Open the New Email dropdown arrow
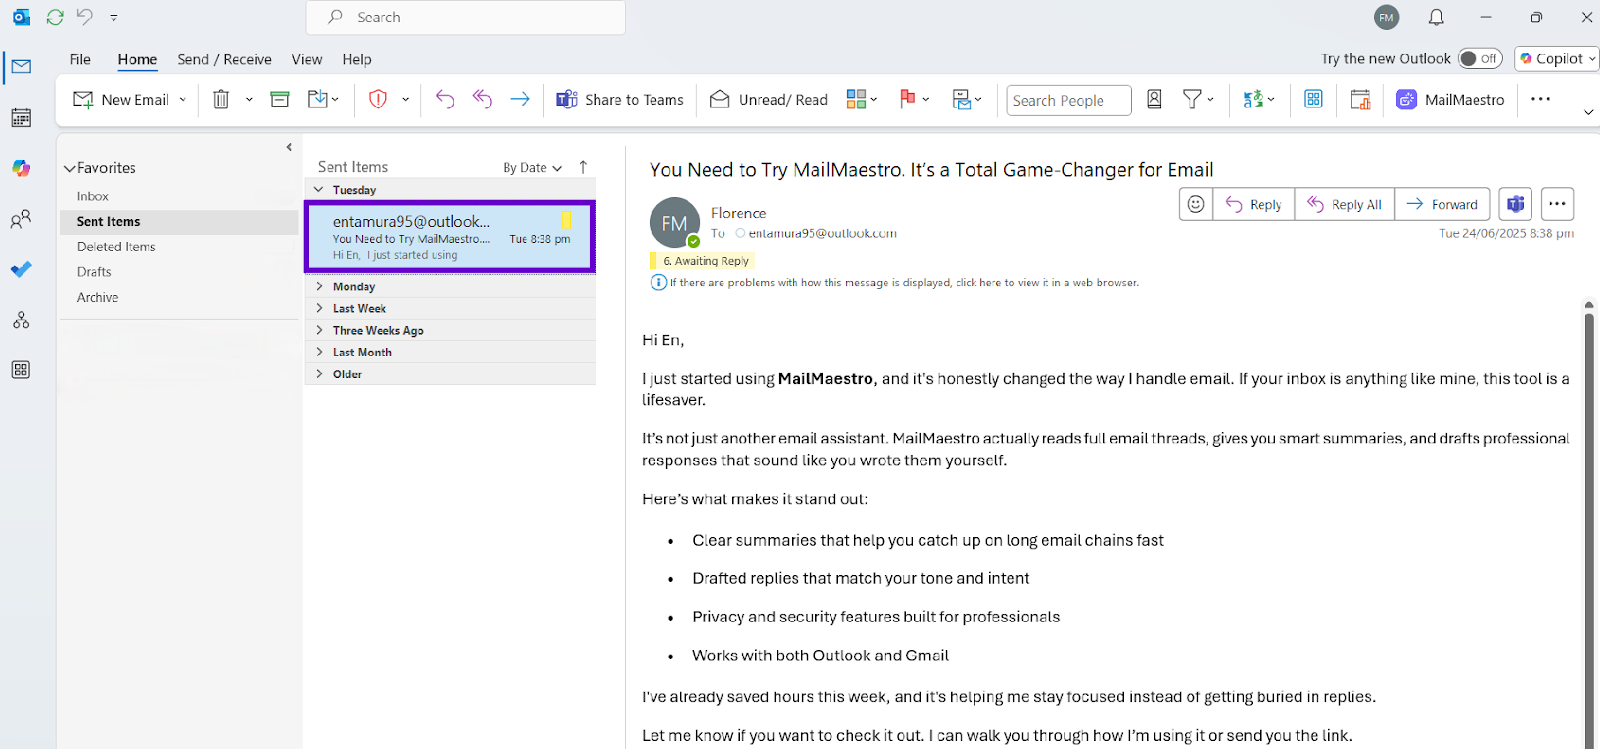Viewport: 1600px width, 749px height. pos(182,100)
